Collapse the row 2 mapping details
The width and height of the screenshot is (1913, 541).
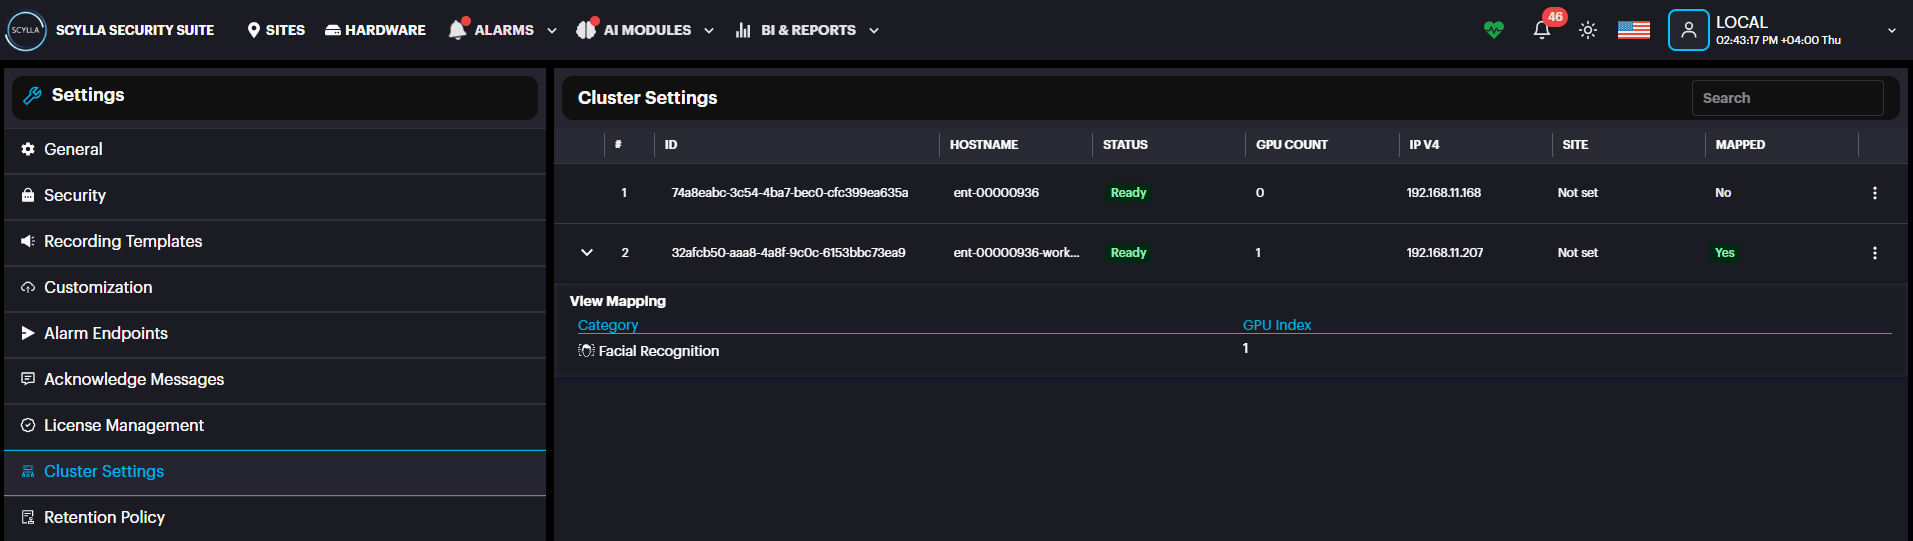pos(587,253)
